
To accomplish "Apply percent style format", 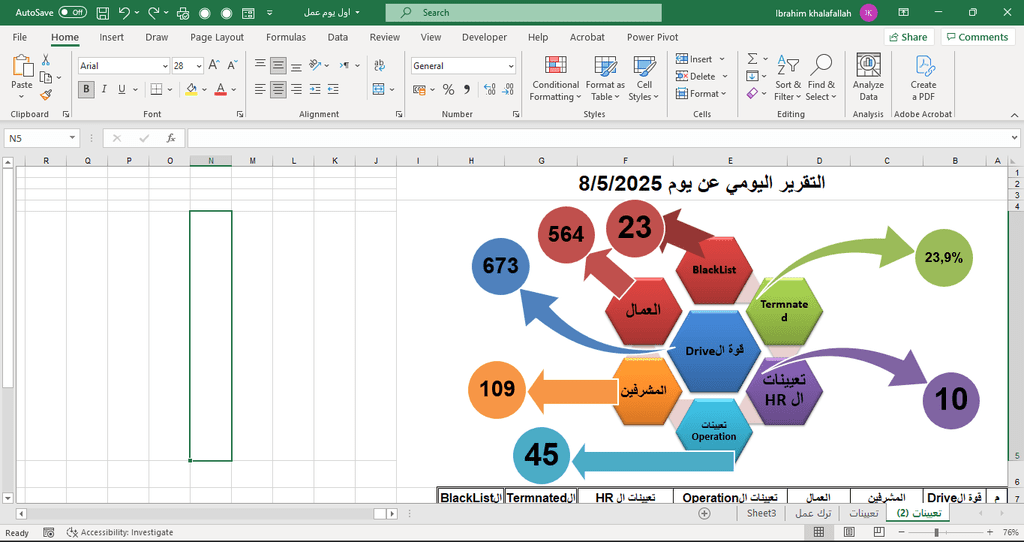I will click(x=448, y=90).
